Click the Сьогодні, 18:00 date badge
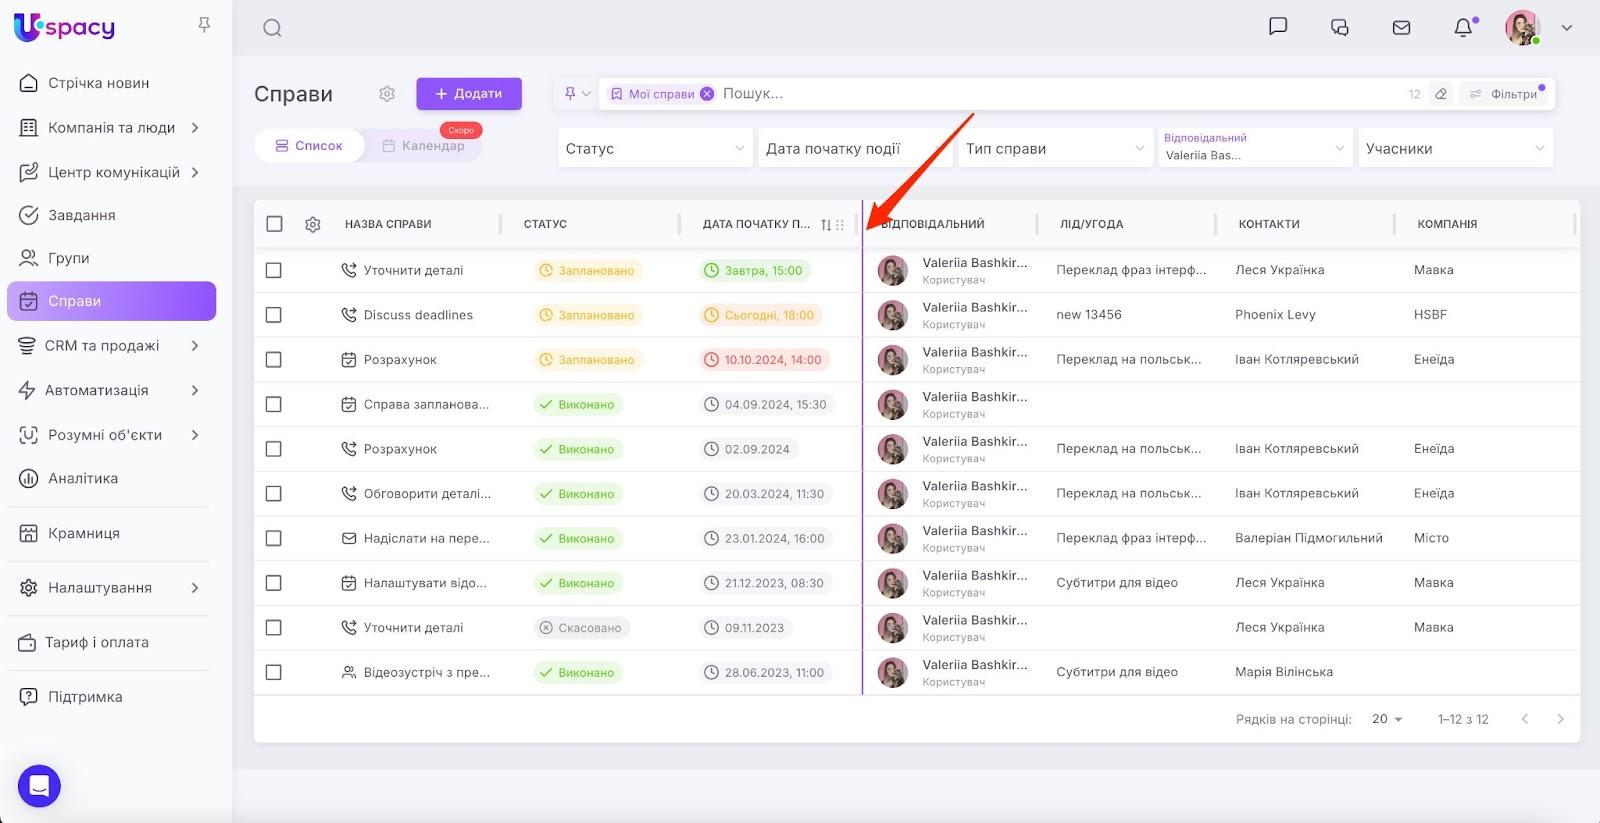Screen dimensions: 1600x823 pyautogui.click(x=760, y=315)
